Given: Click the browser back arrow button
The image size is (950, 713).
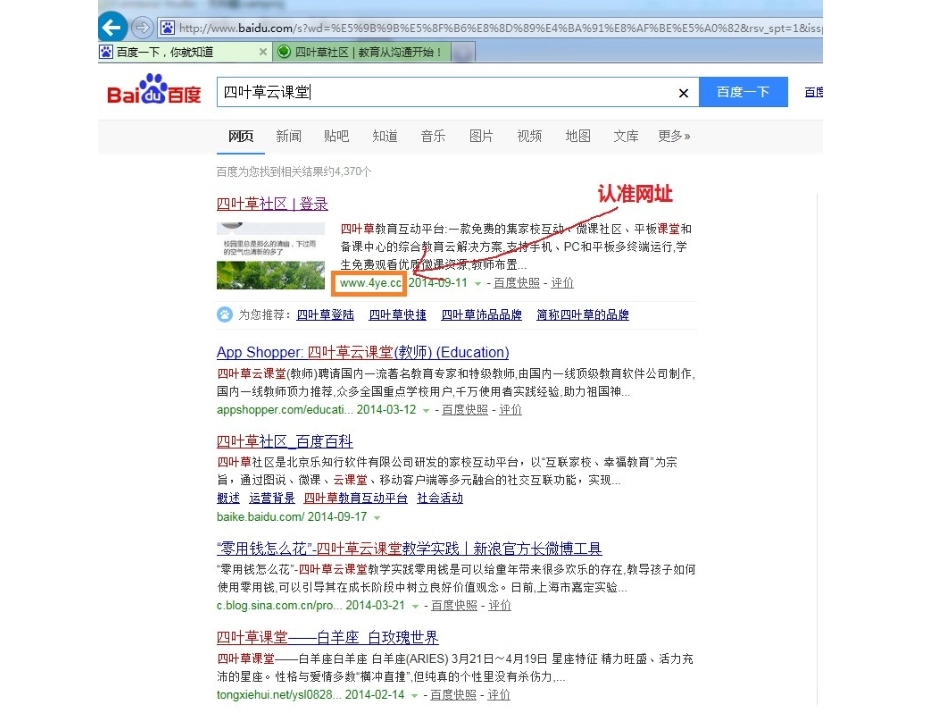Looking at the screenshot, I should click(112, 27).
